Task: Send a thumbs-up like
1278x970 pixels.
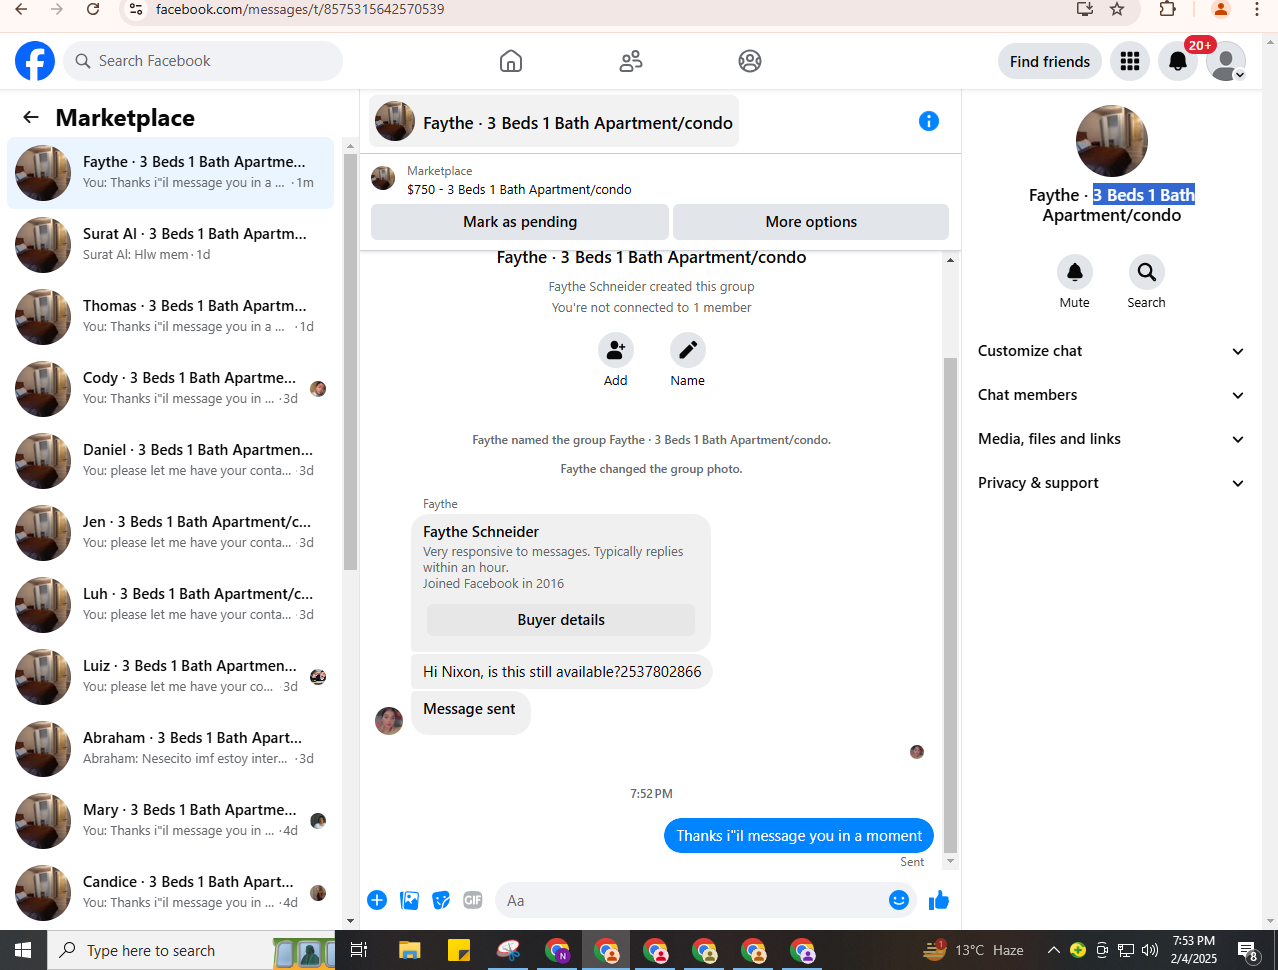Action: (x=938, y=900)
